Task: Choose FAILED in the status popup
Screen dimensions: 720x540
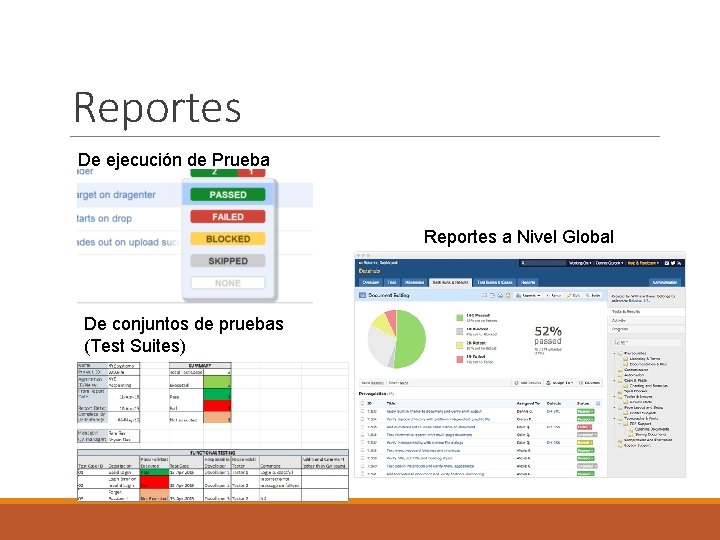Action: tap(228, 217)
